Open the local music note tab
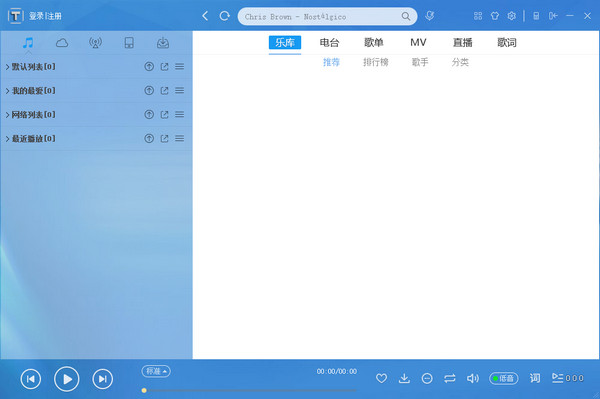 (28, 43)
